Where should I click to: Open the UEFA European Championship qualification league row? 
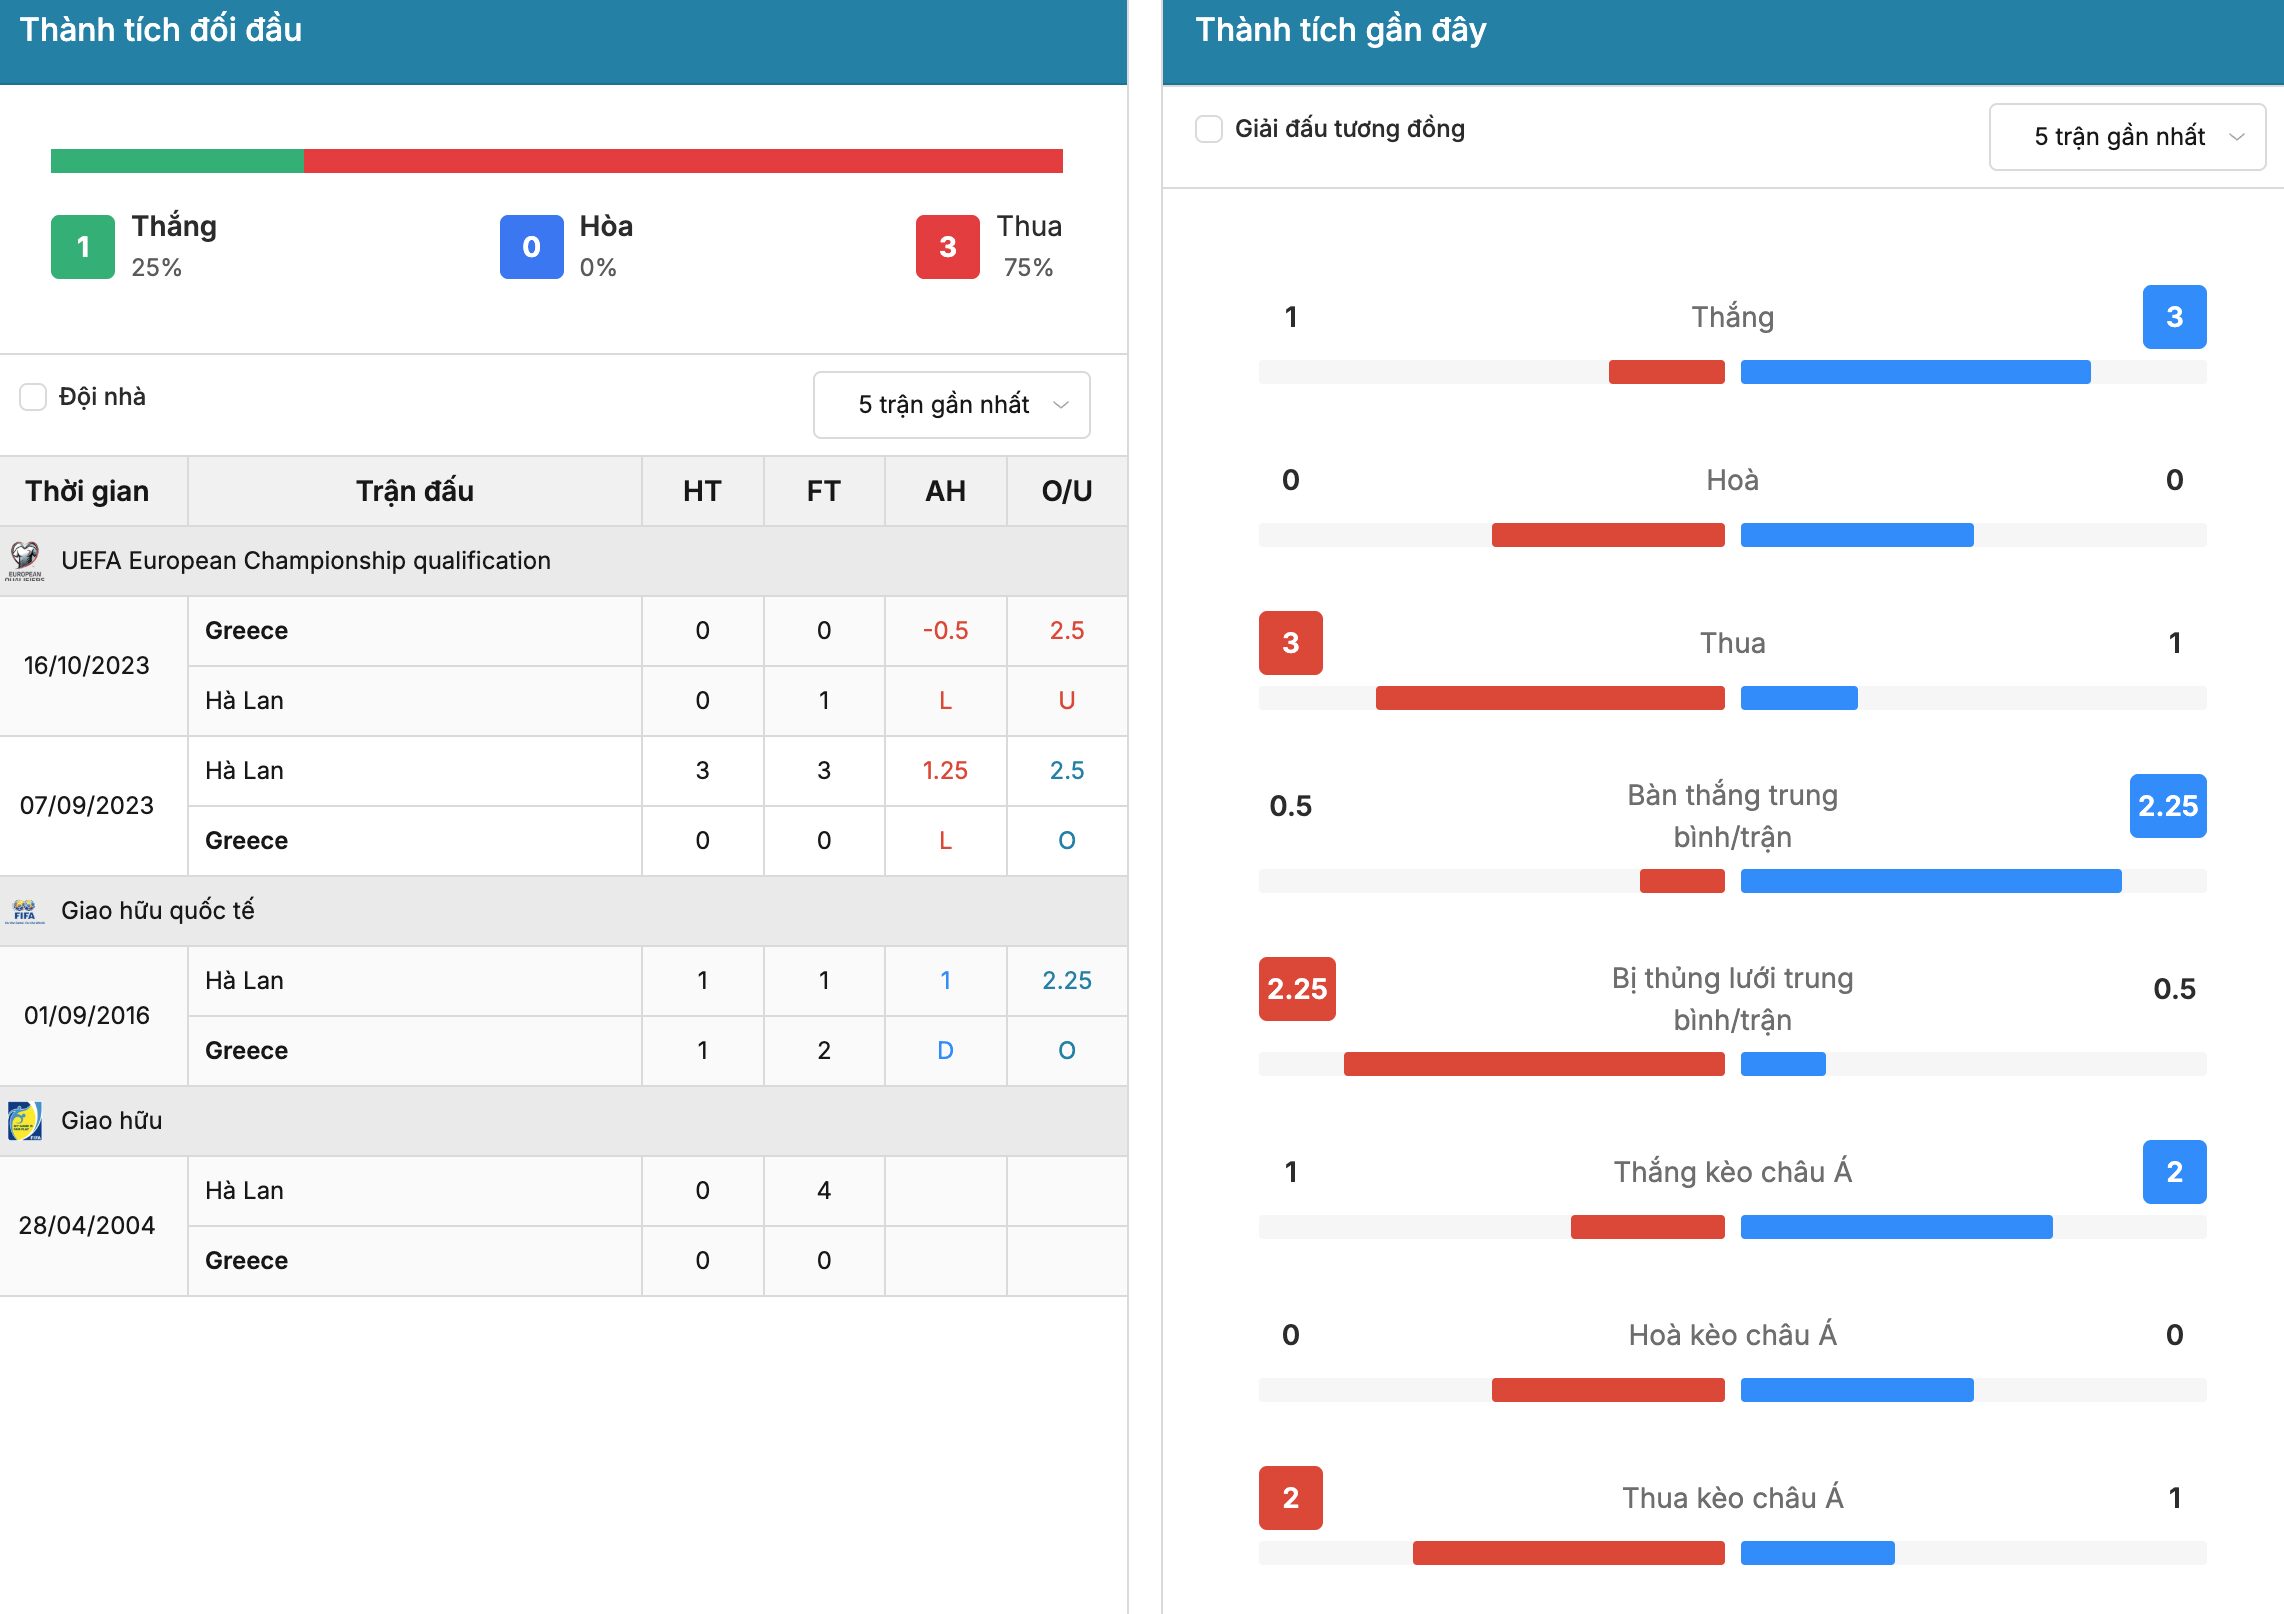click(563, 561)
